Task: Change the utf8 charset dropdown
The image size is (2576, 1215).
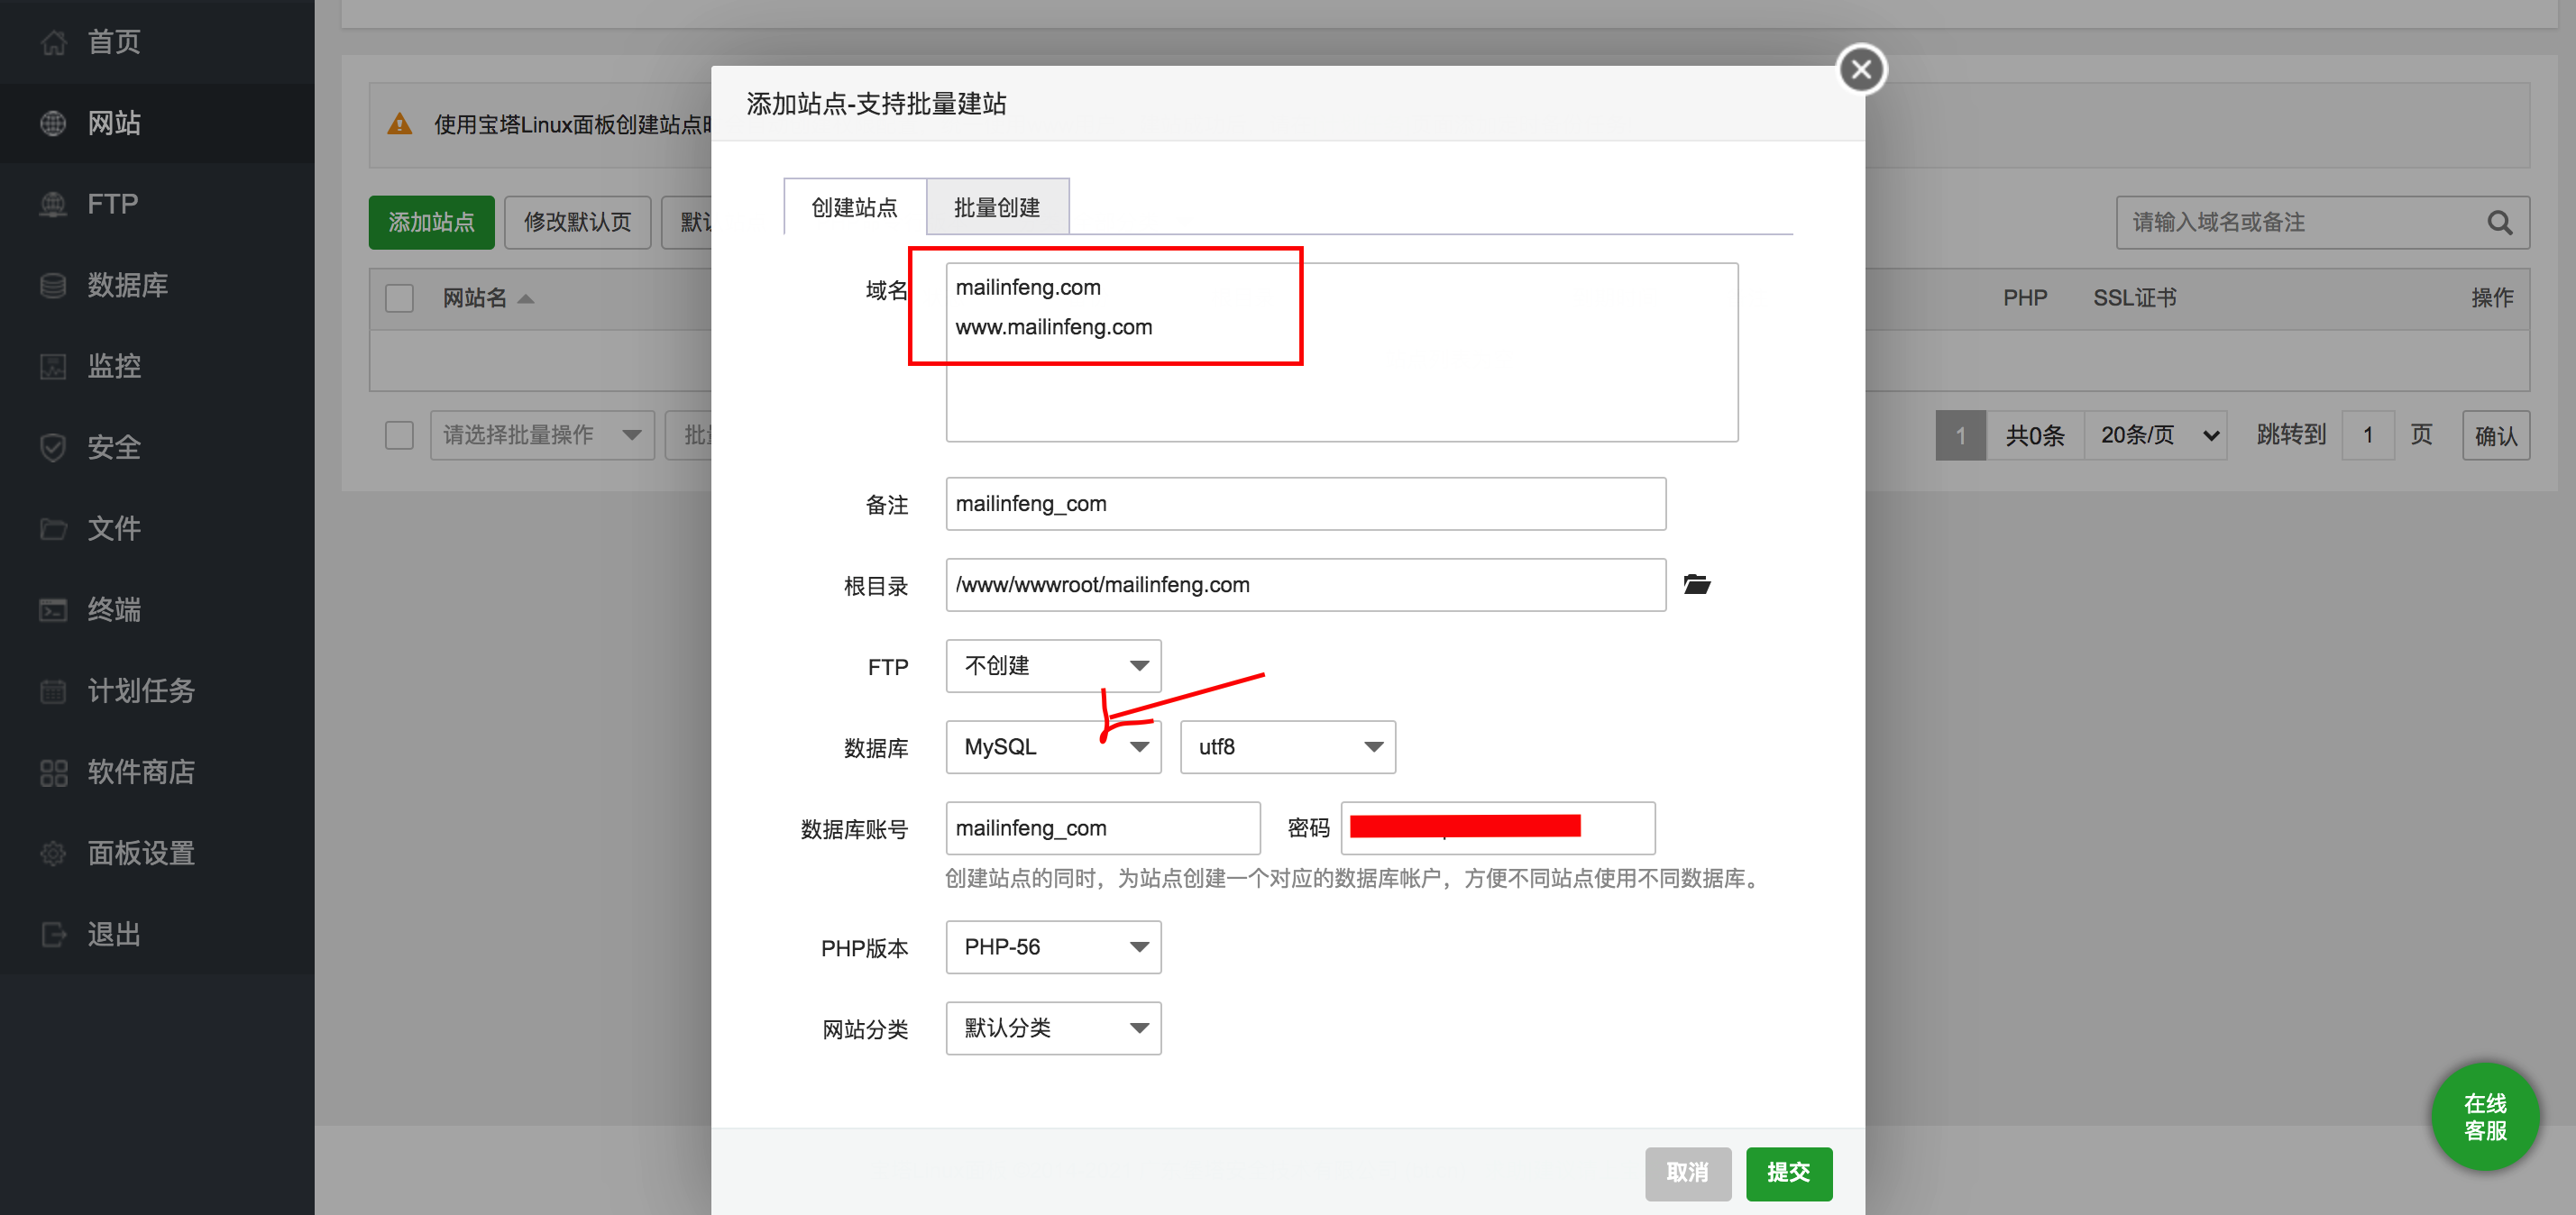Action: pyautogui.click(x=1287, y=746)
